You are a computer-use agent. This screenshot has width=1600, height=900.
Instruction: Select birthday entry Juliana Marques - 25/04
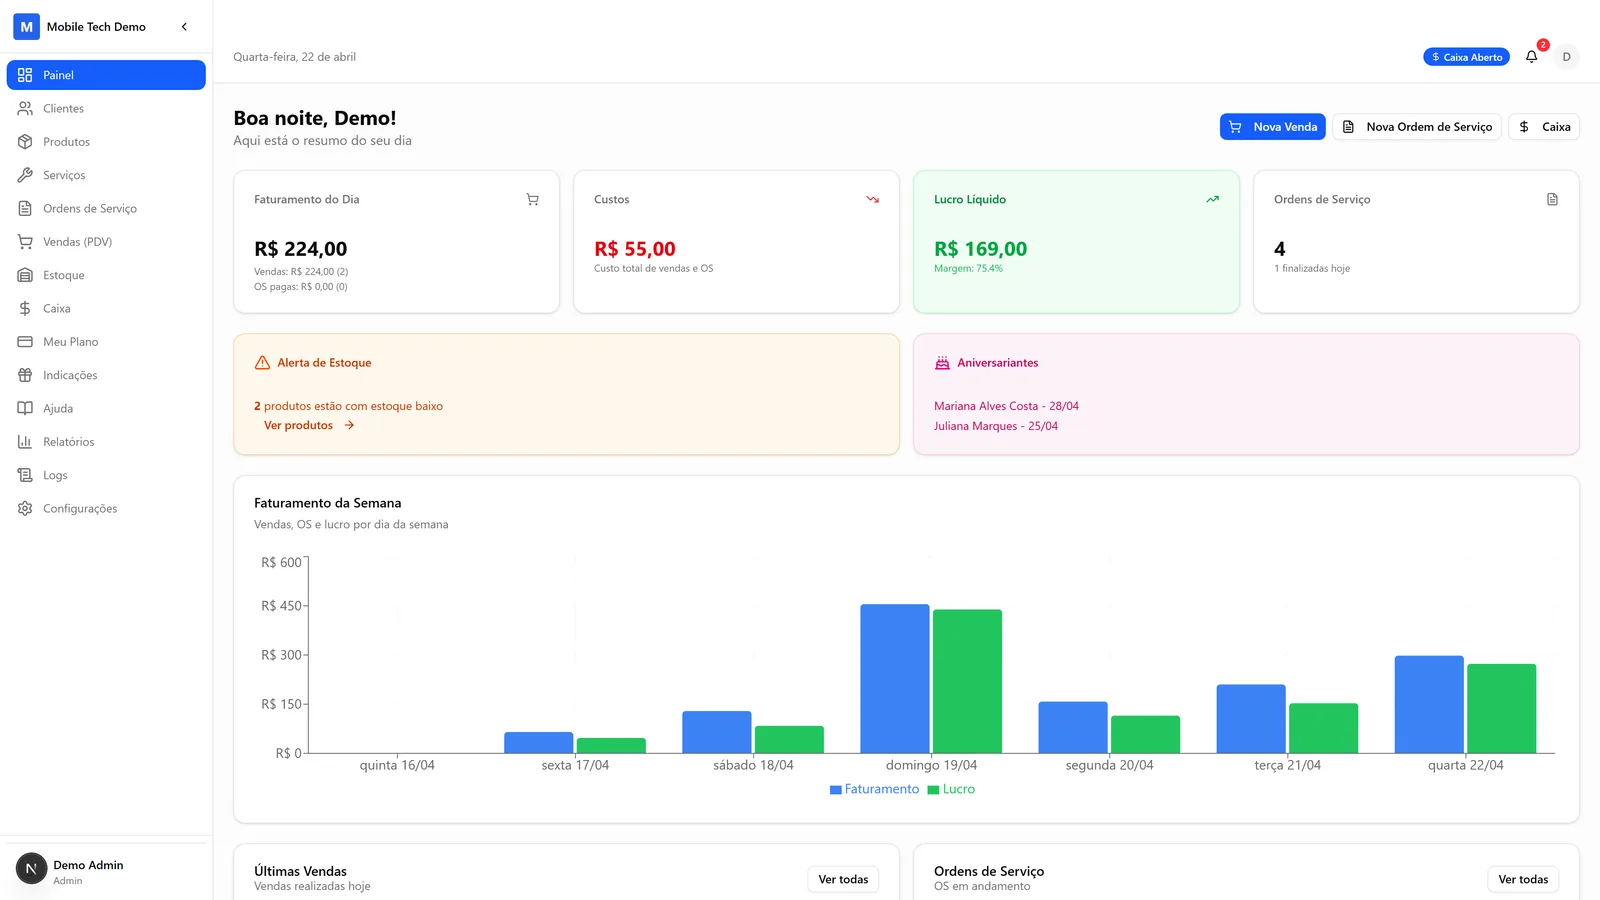coord(996,426)
